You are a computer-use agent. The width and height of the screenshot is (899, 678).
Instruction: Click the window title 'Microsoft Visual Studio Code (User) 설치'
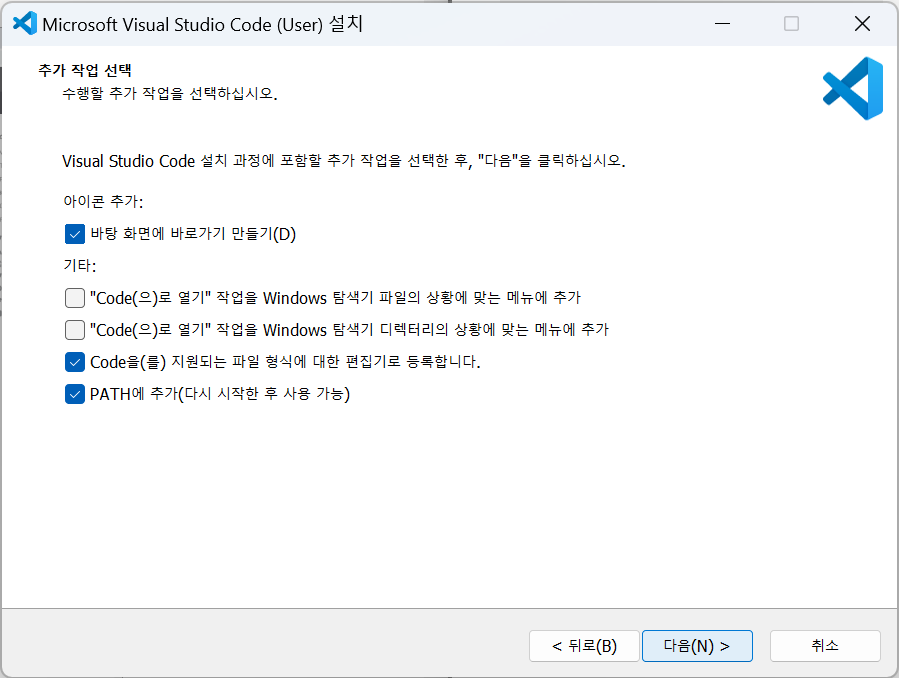[203, 24]
